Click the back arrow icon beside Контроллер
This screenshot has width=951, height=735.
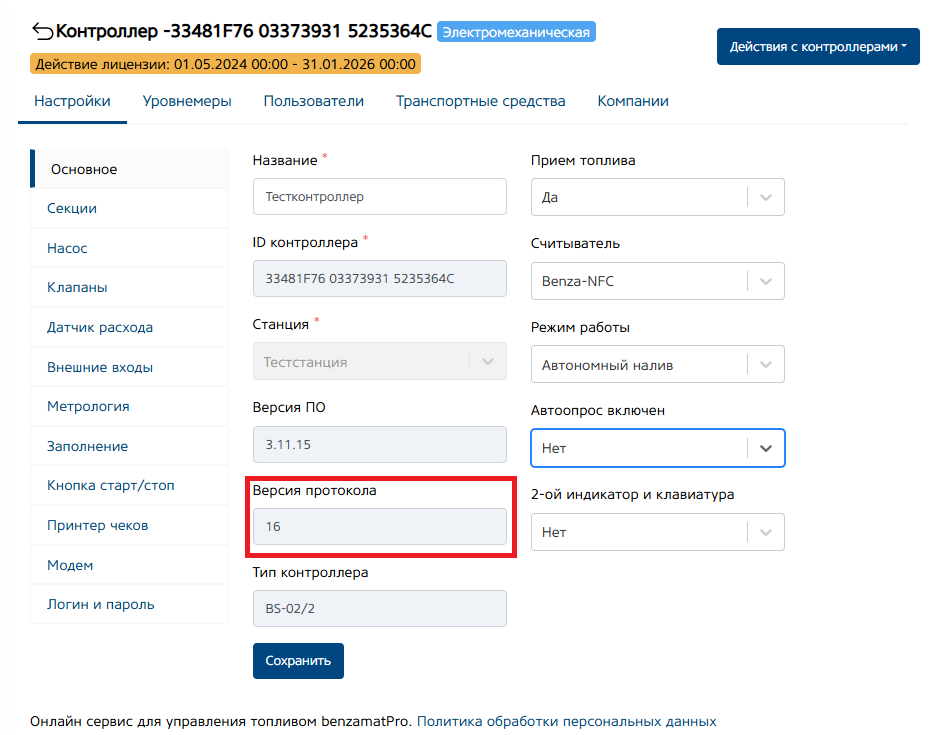43,31
